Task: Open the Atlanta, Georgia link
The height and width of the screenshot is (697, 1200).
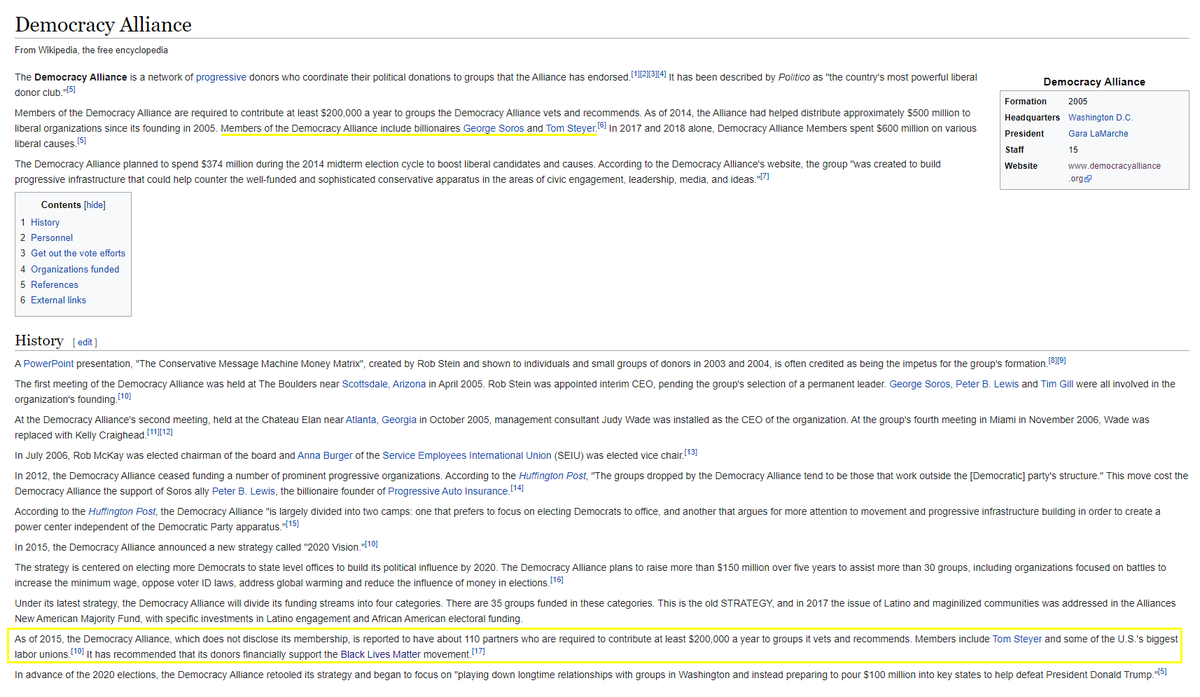Action: coord(381,420)
